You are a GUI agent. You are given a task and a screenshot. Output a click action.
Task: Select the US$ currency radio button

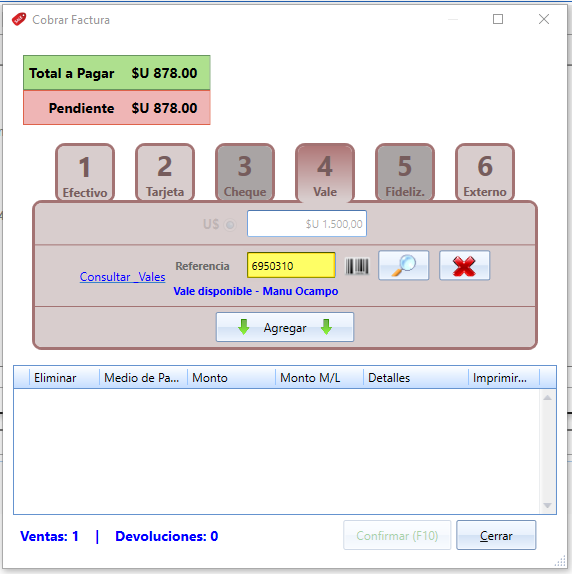[230, 224]
